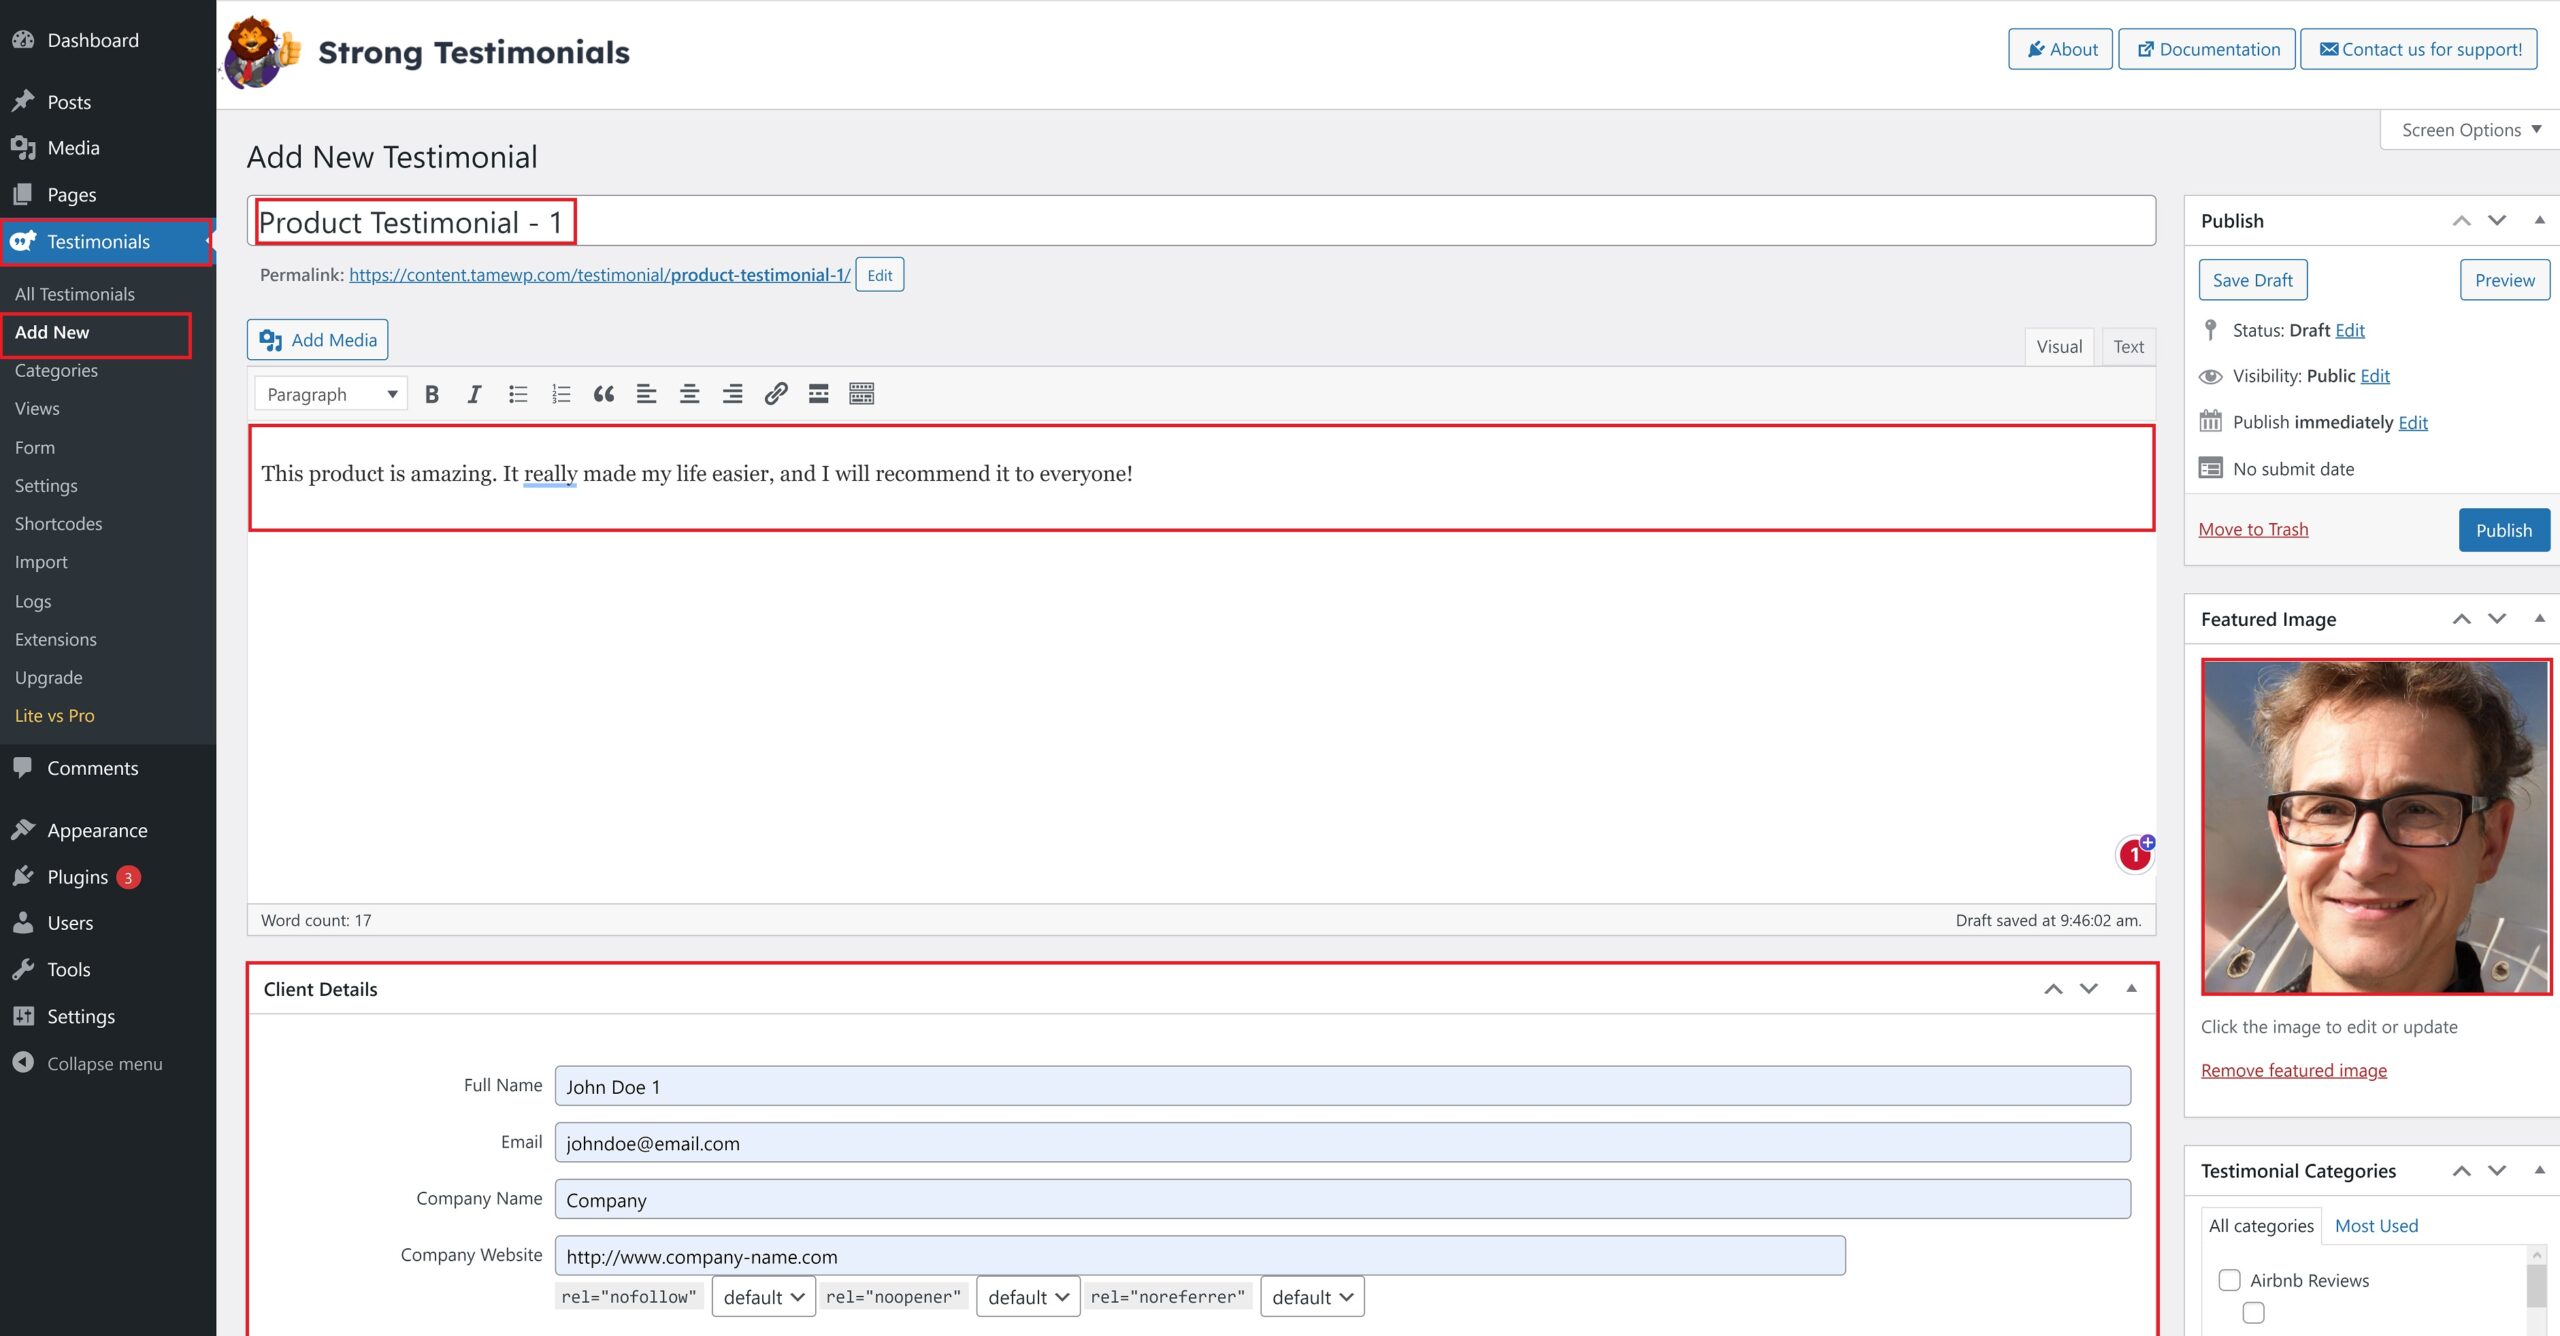Image resolution: width=2560 pixels, height=1336 pixels.
Task: Open Documentation button in header
Action: click(2207, 49)
